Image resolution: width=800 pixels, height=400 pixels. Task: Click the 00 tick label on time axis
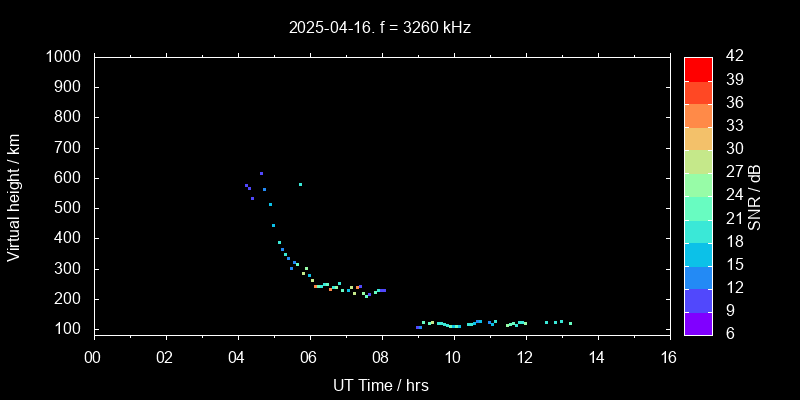tap(94, 358)
